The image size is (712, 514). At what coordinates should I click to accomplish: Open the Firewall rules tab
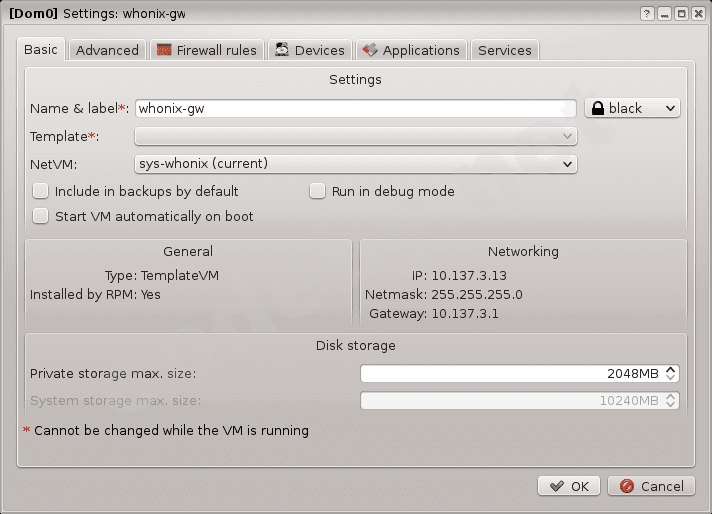207,50
